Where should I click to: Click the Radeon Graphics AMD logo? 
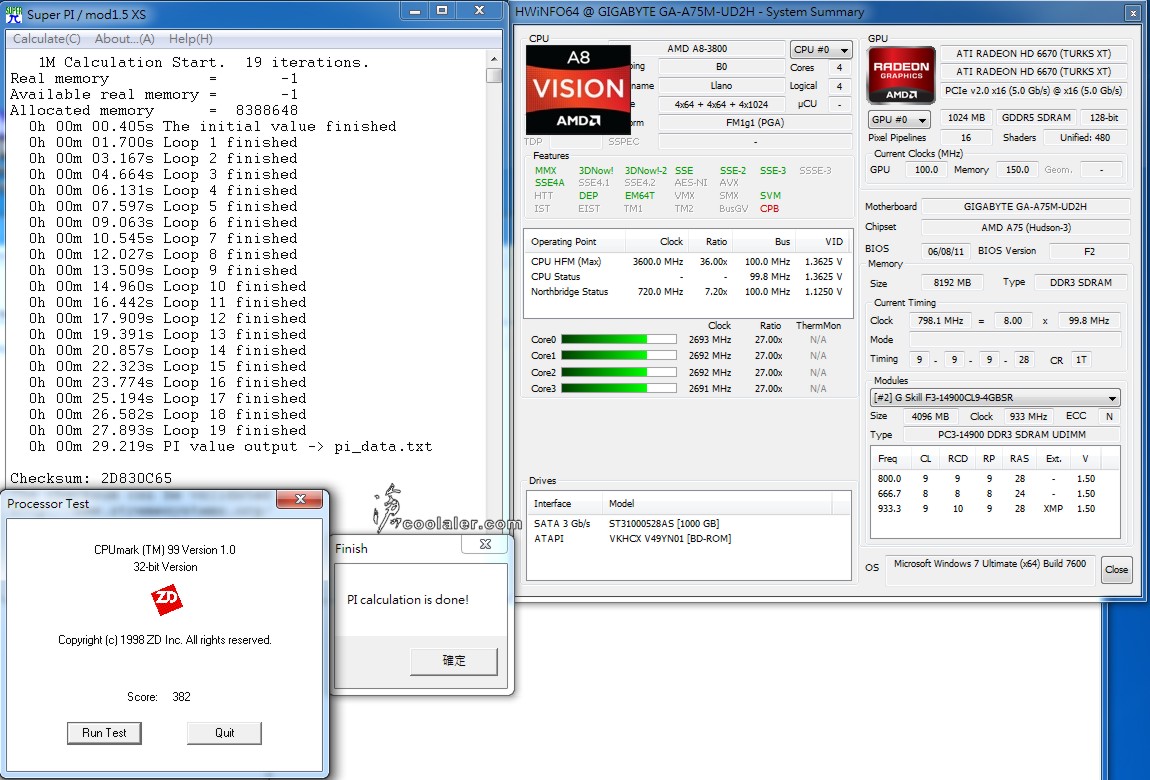pos(901,75)
